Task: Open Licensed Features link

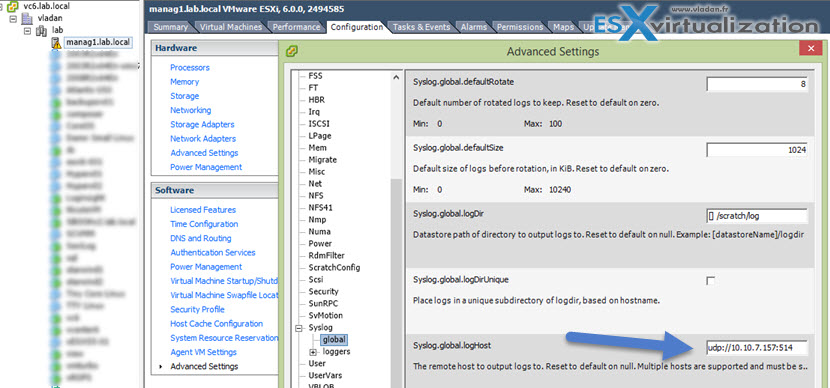Action: tap(203, 210)
